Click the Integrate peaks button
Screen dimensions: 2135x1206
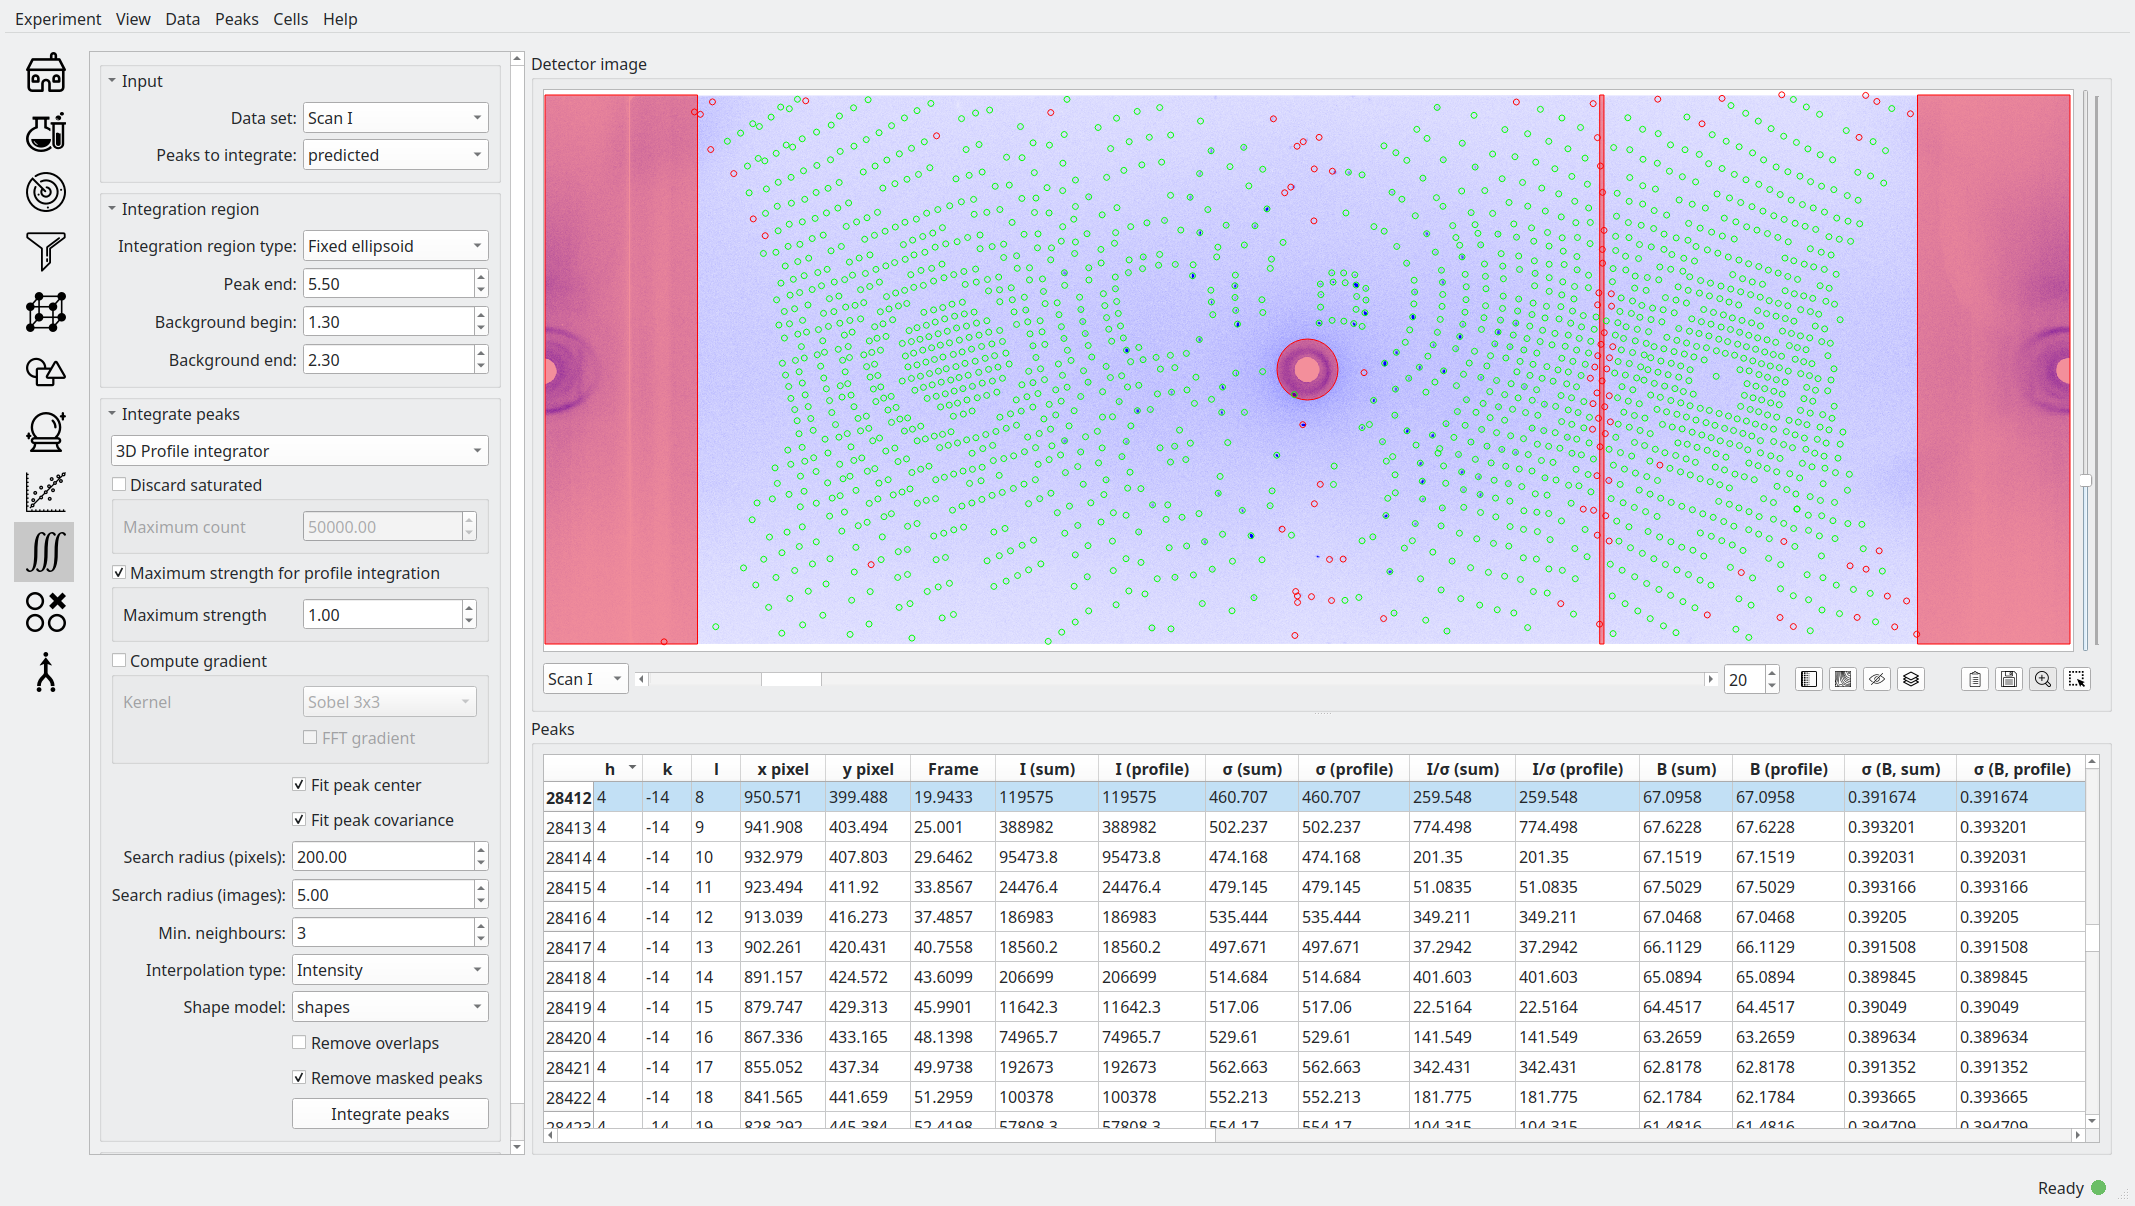(x=390, y=1114)
